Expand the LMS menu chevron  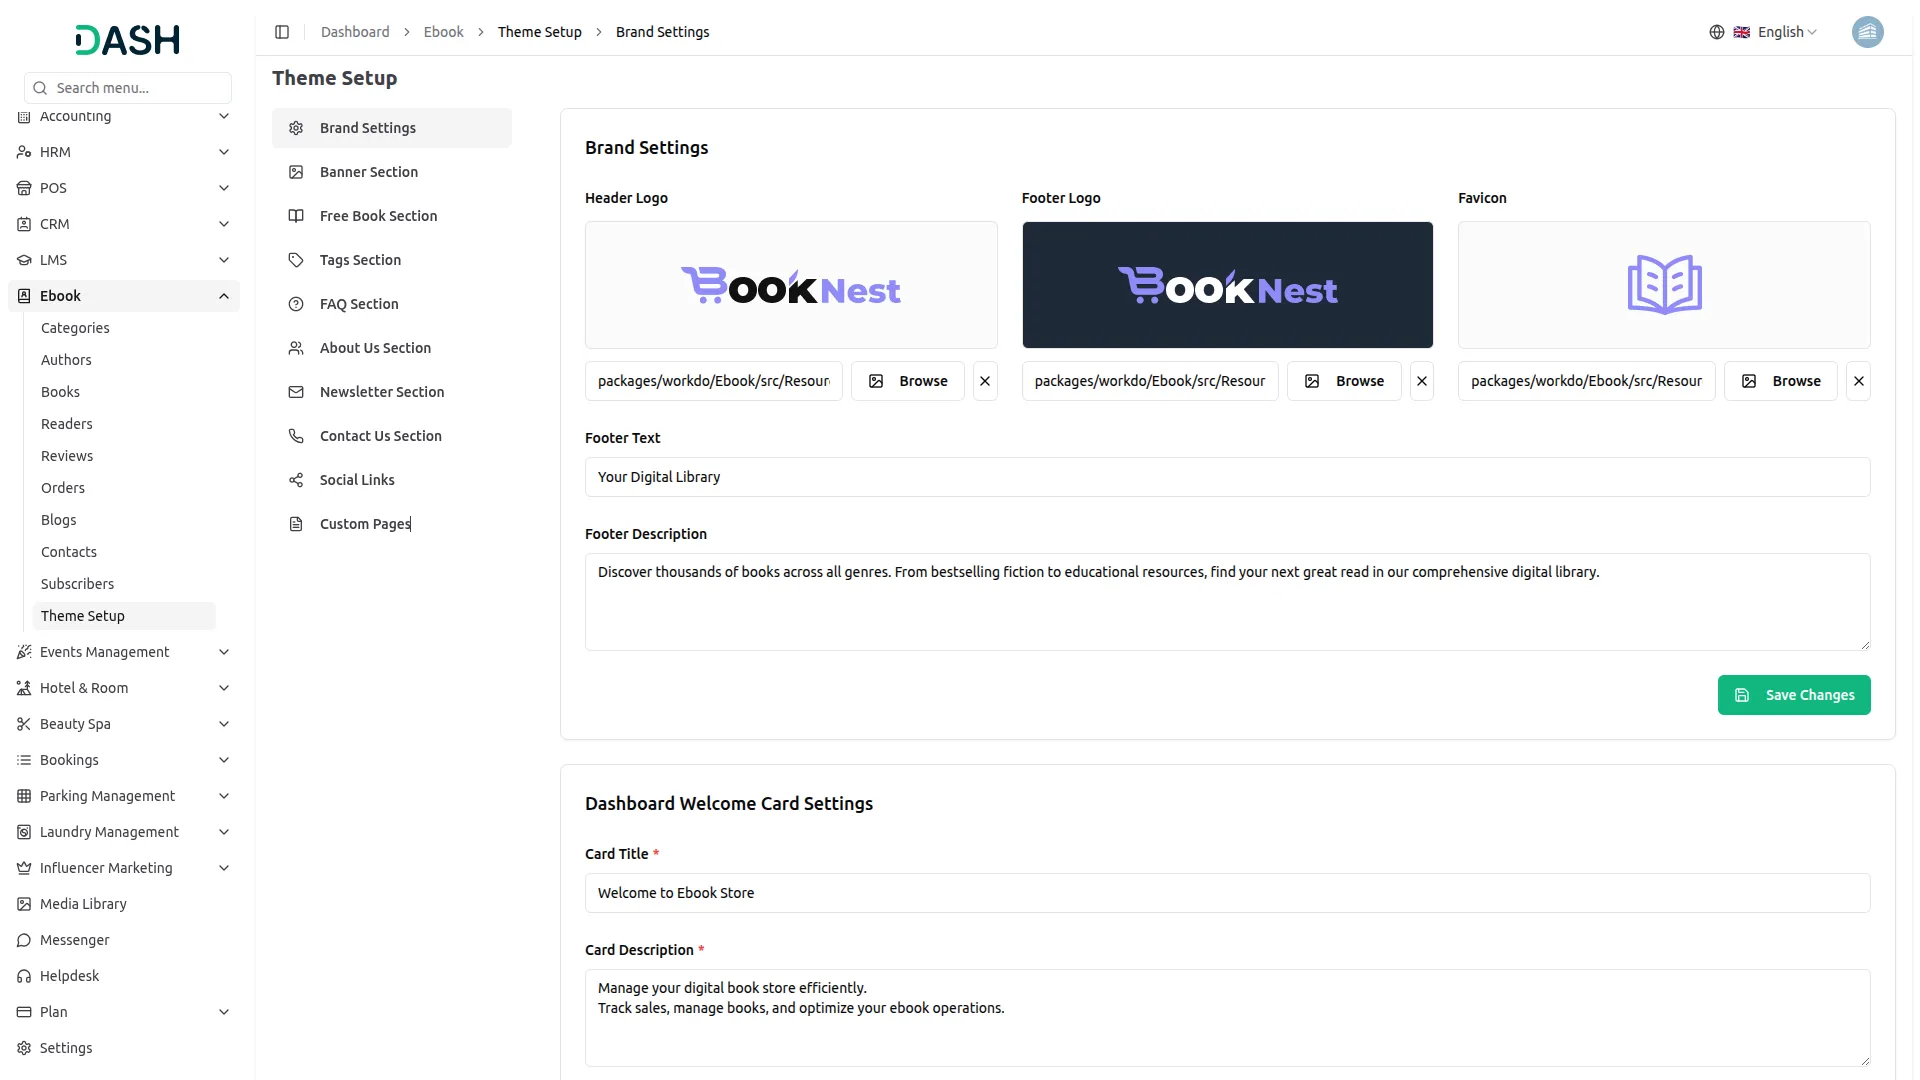(224, 260)
